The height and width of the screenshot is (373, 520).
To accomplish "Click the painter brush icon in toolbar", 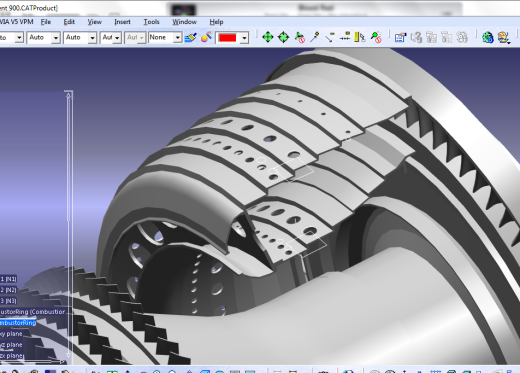I will 191,37.
